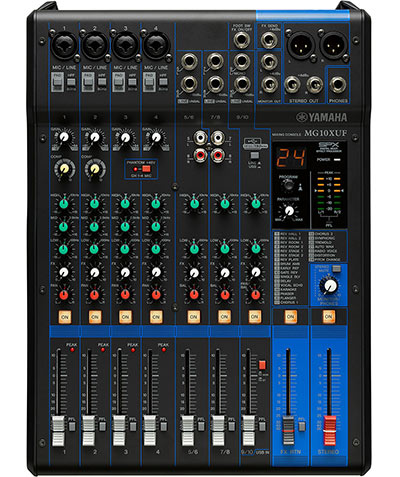Select the FX SEND output jack

click(x=268, y=40)
